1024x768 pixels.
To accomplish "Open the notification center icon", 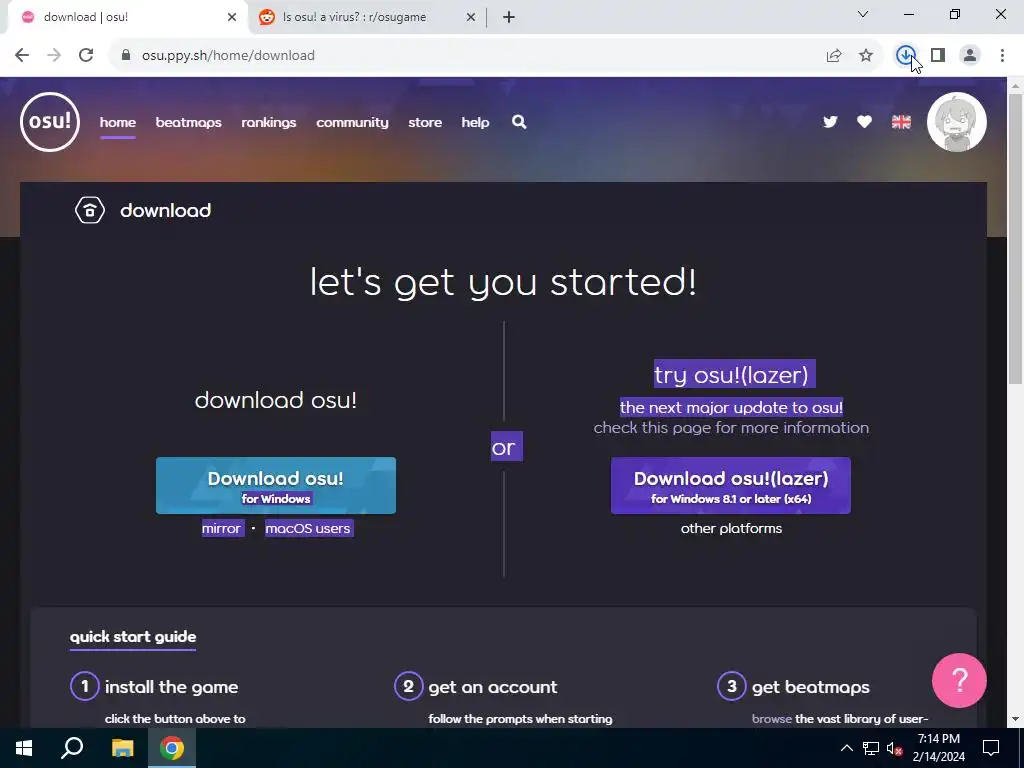I will coord(991,748).
